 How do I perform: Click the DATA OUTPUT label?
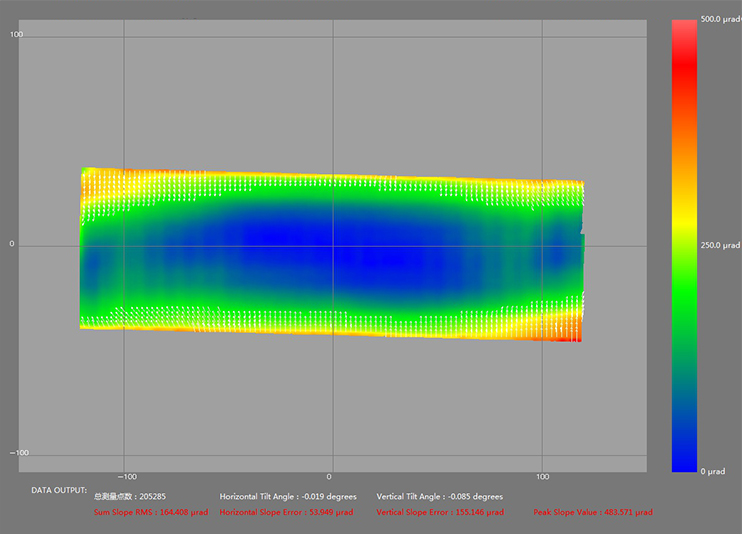click(59, 490)
